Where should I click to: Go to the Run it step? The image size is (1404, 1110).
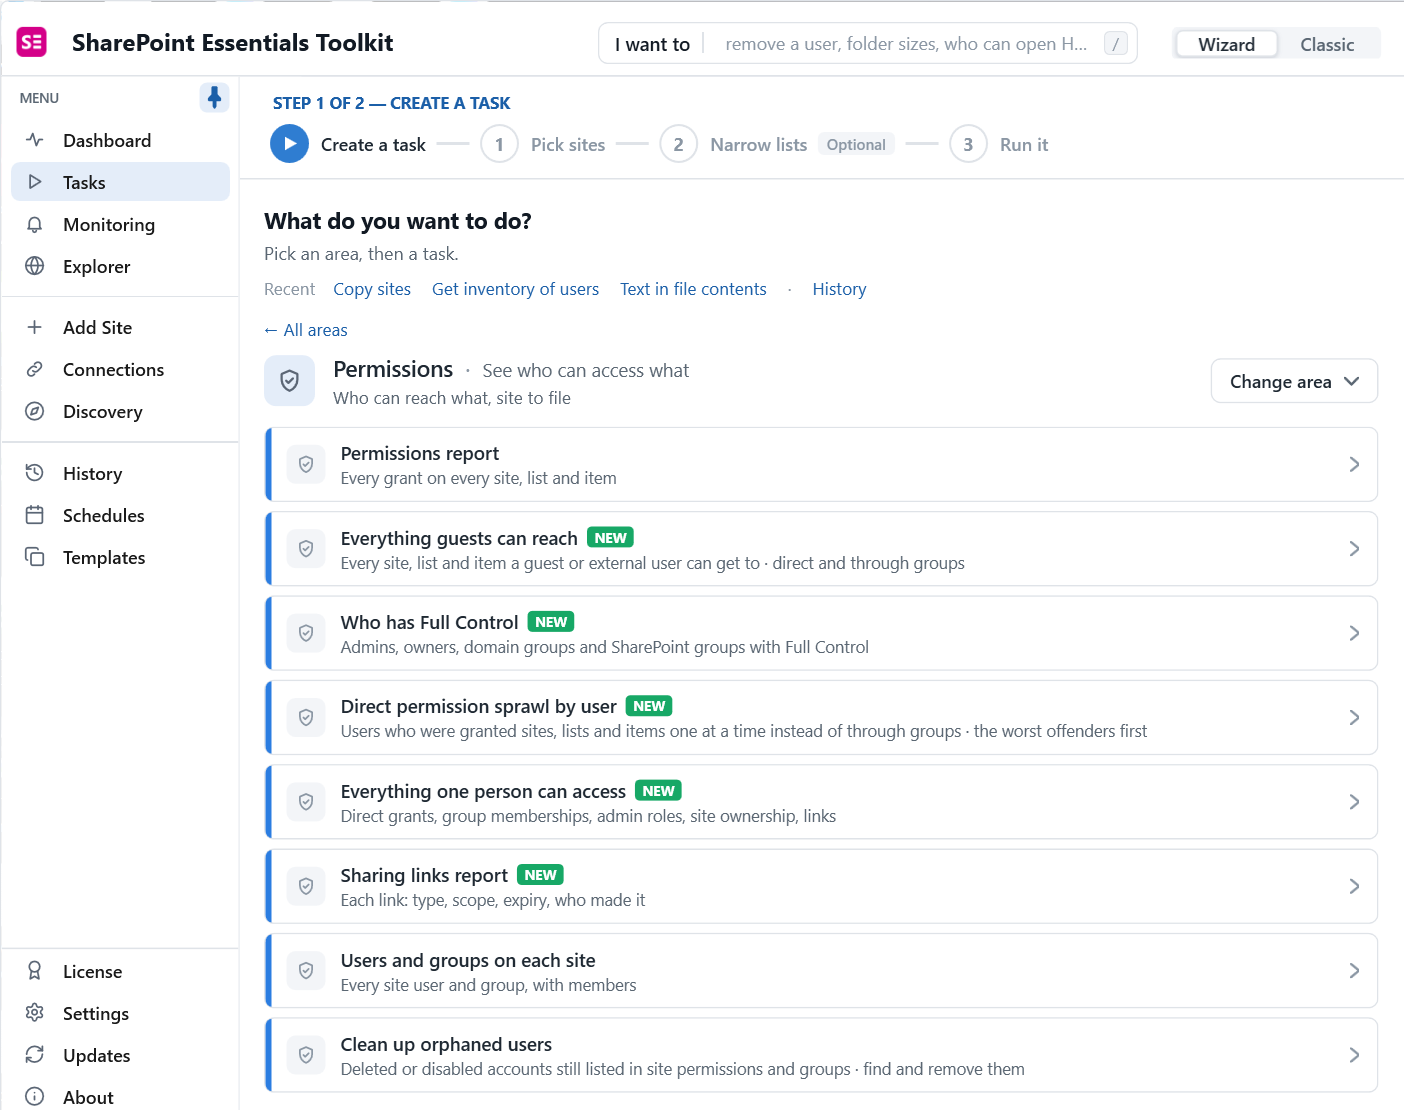[x=999, y=144]
